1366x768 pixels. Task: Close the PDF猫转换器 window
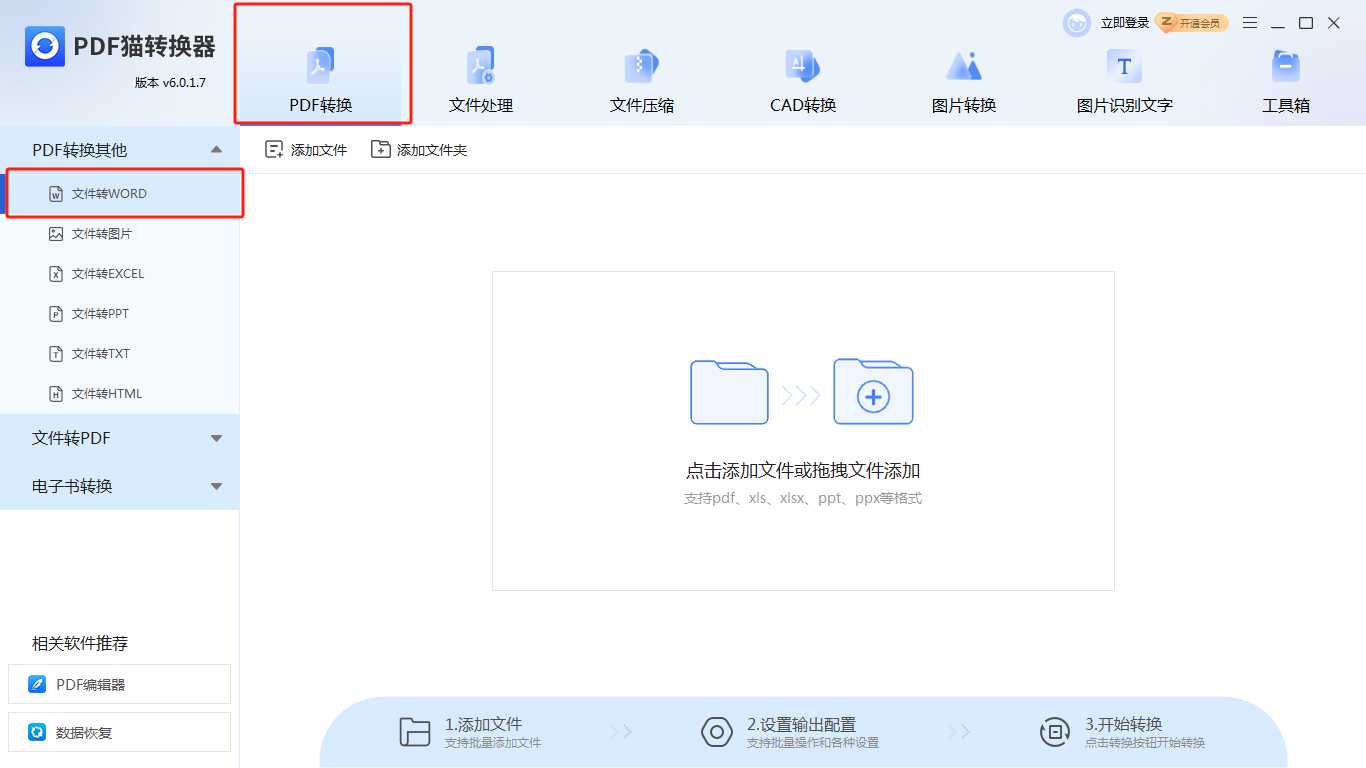[1334, 23]
